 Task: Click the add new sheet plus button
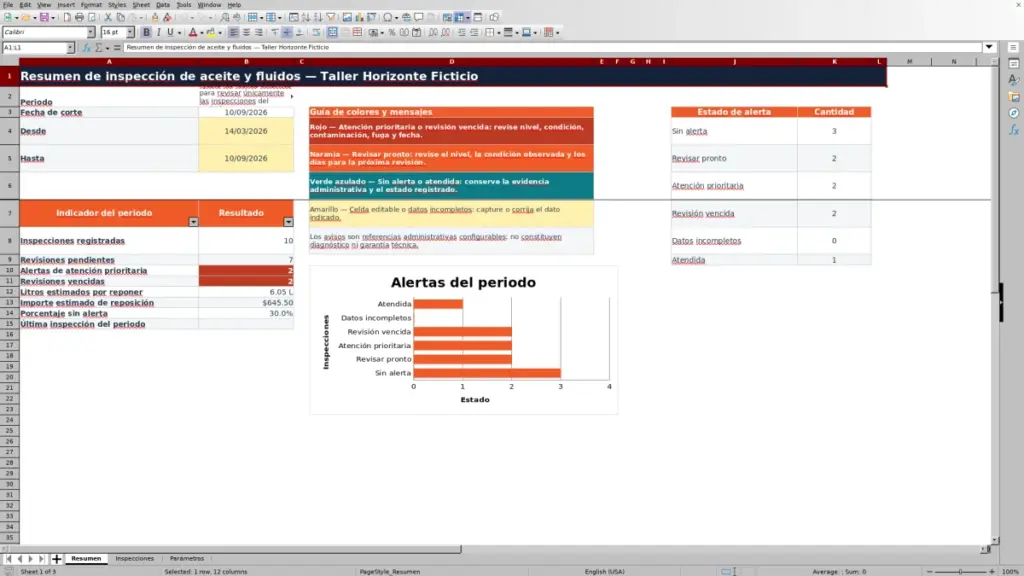pos(56,559)
